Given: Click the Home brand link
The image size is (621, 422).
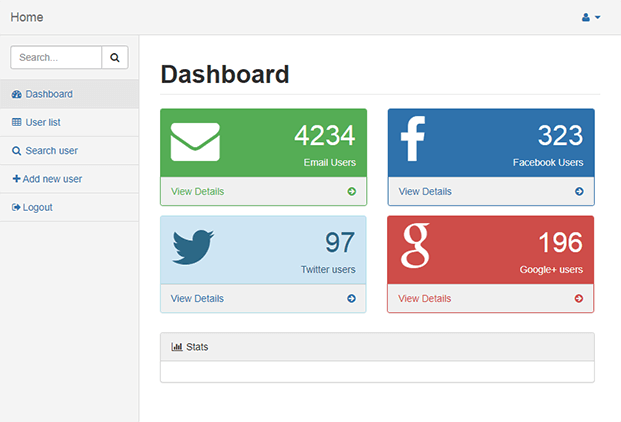Looking at the screenshot, I should coord(27,18).
